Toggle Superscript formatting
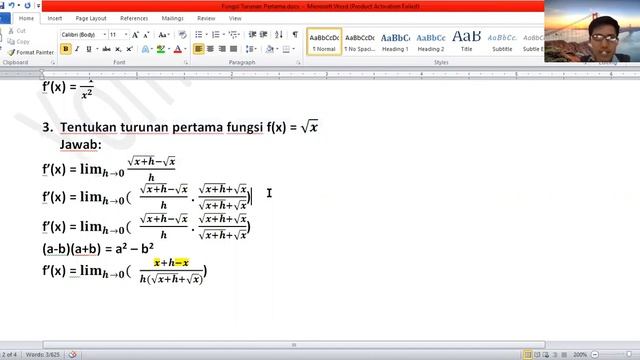The height and width of the screenshot is (360, 640). [129, 49]
